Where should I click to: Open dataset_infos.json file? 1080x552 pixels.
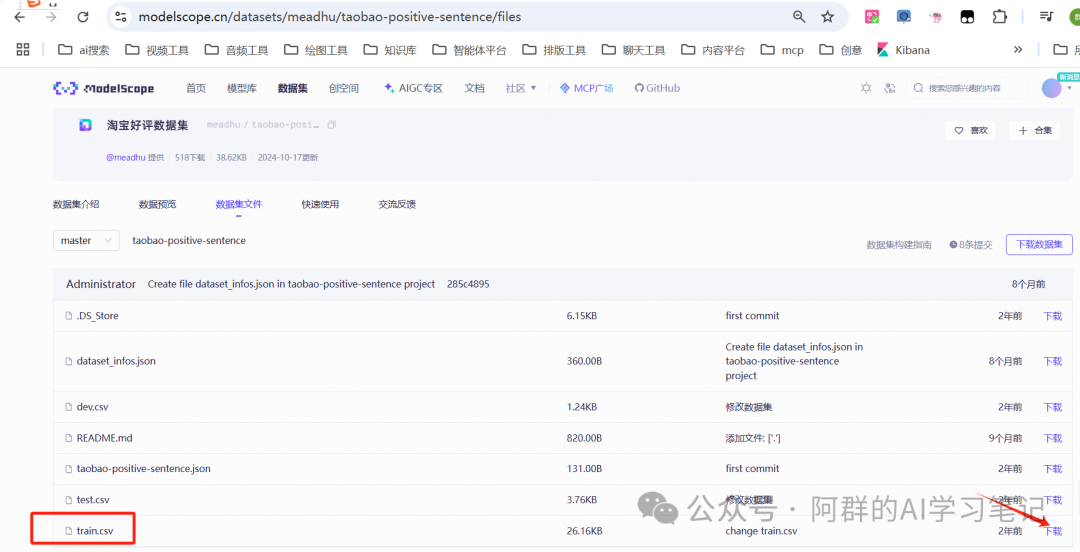[x=116, y=361]
